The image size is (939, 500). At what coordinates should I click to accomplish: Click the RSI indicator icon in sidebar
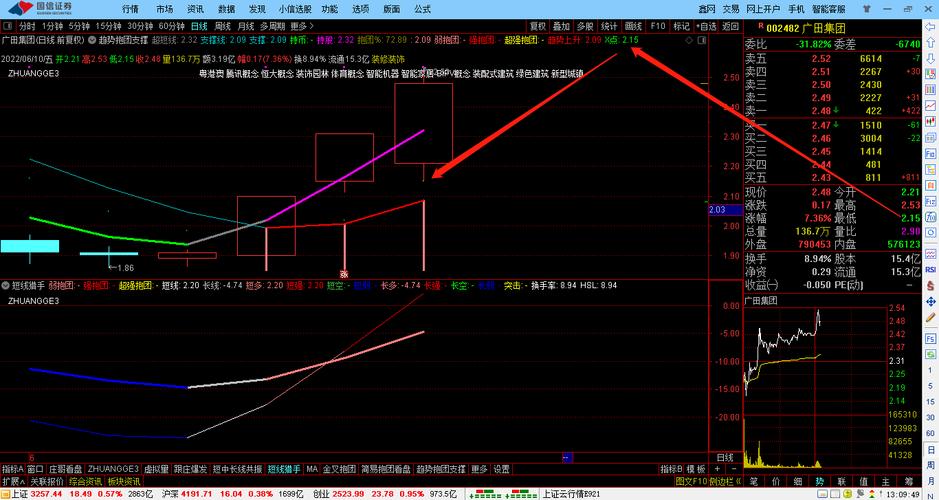(931, 270)
